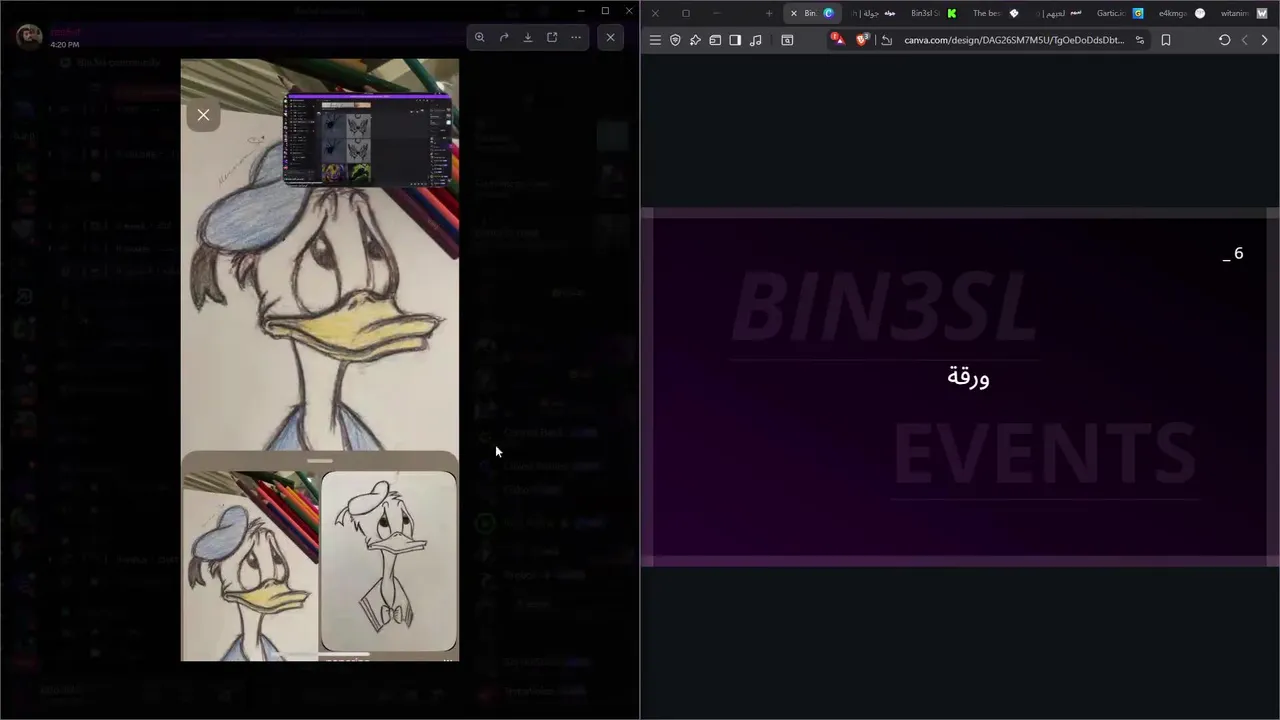Open the image in browser icon
Viewport: 1280px width, 720px height.
click(x=552, y=37)
